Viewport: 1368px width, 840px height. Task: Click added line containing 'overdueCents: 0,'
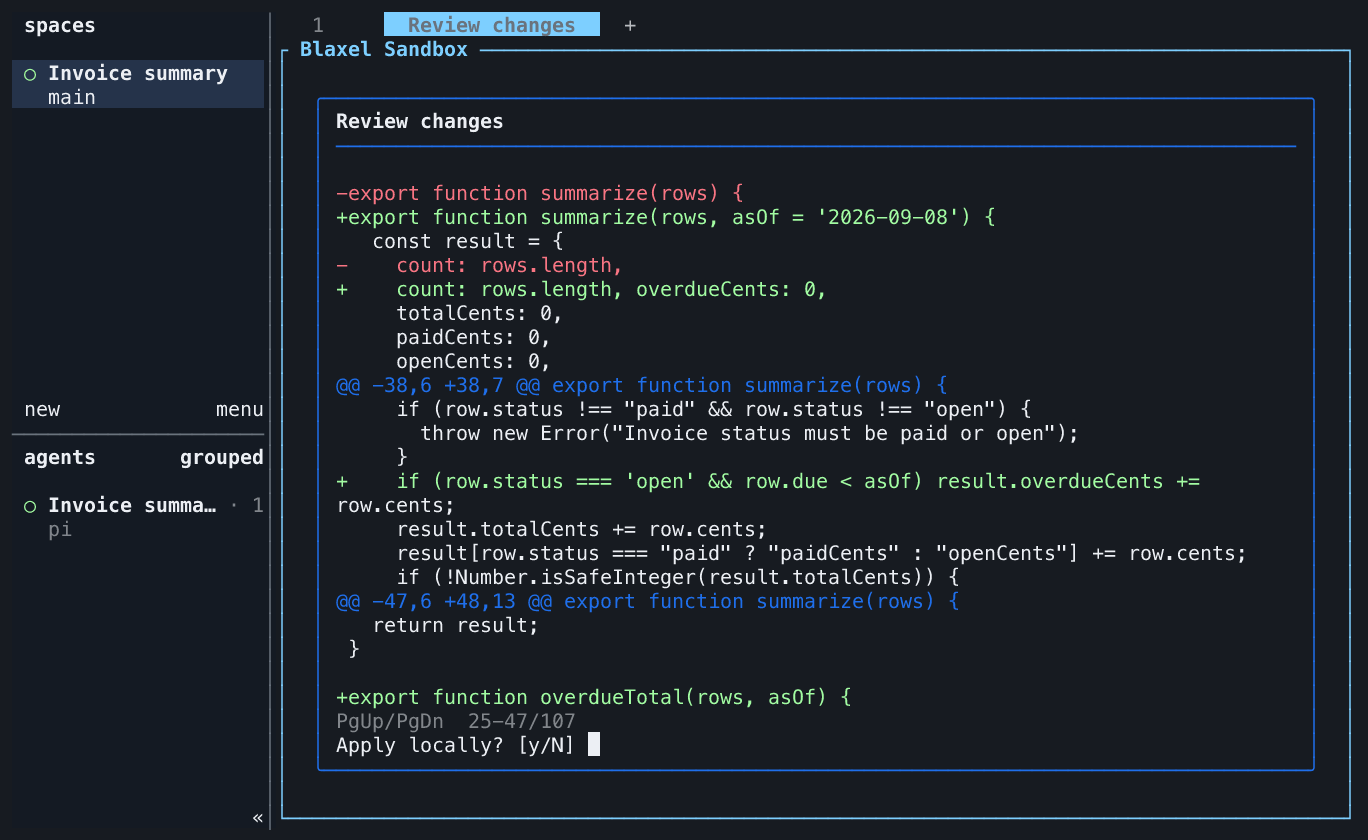point(582,290)
